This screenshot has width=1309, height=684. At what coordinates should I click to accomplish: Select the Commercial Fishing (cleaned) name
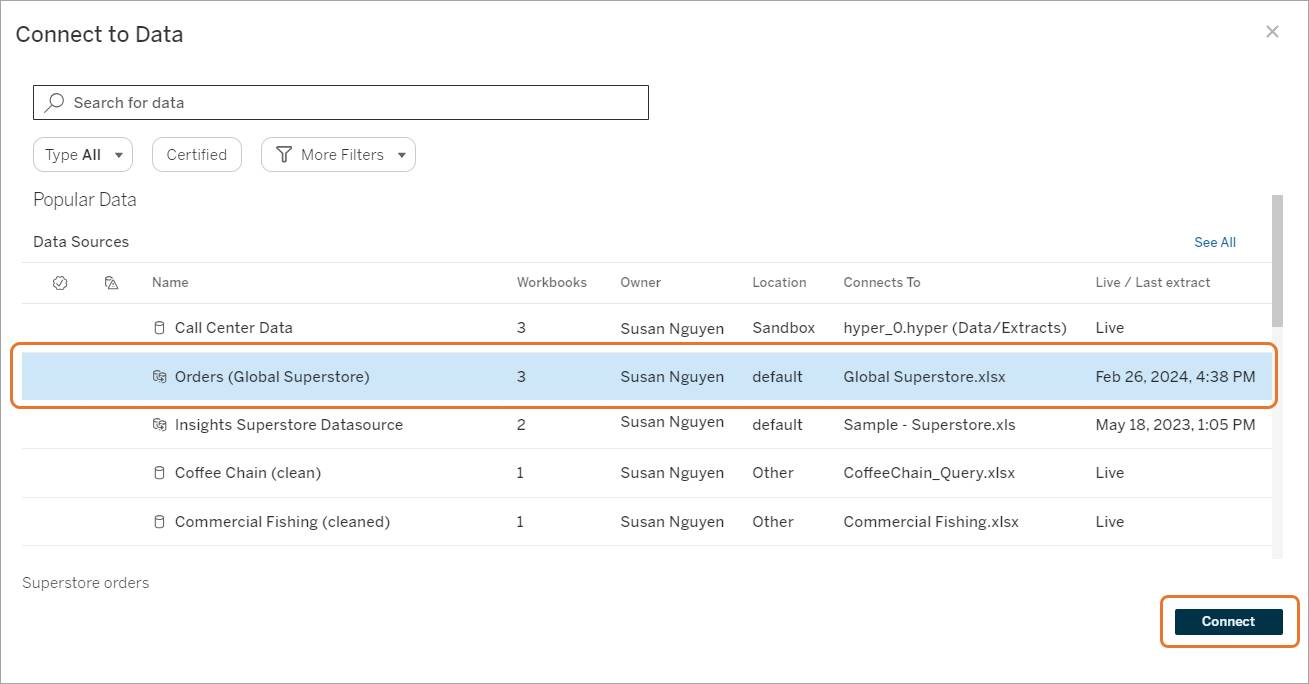coord(282,522)
